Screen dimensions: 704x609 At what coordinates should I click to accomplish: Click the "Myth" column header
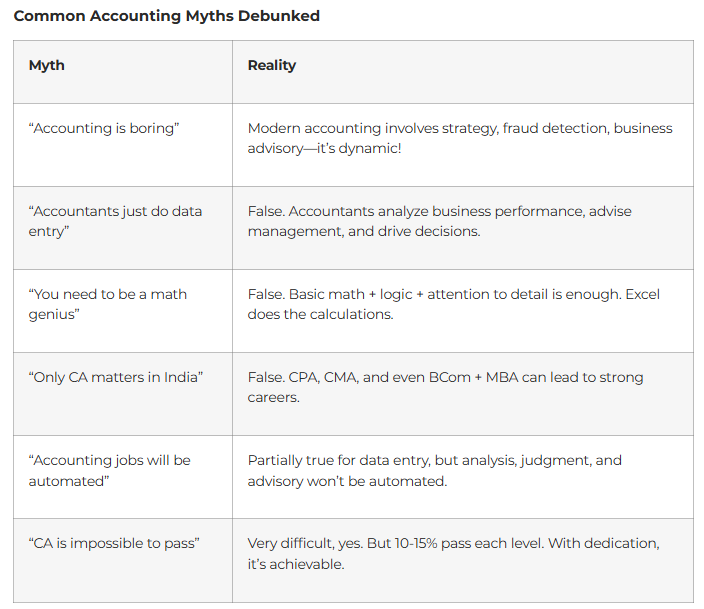(x=47, y=65)
